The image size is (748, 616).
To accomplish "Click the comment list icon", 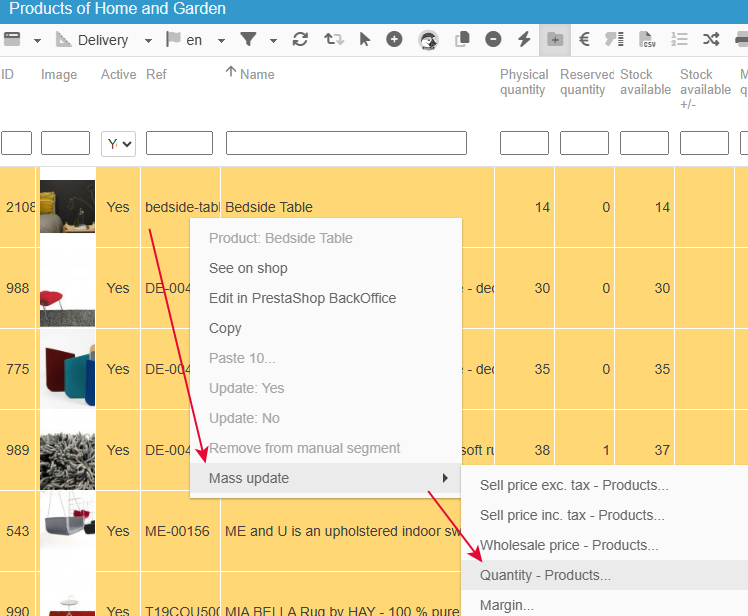I will click(614, 39).
